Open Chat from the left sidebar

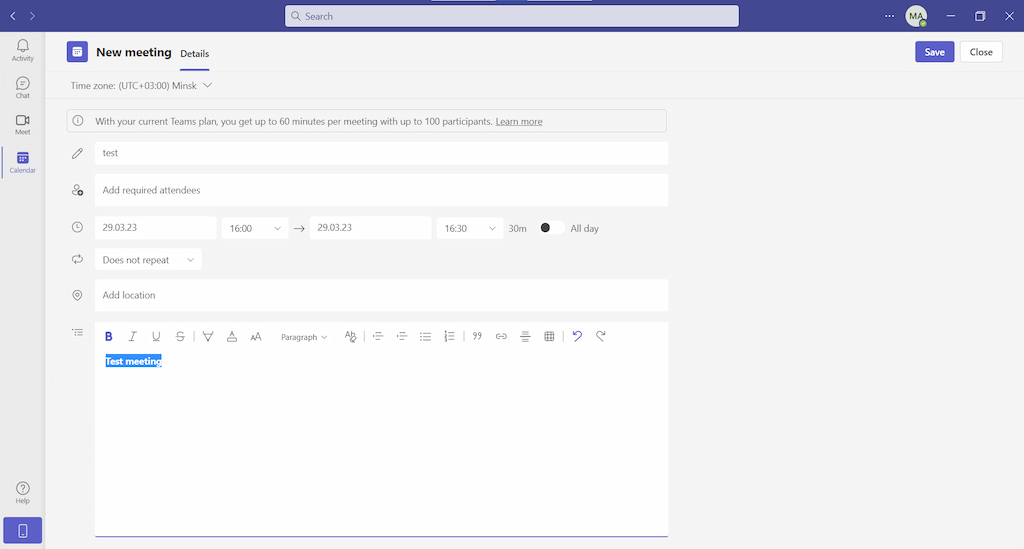pos(22,88)
